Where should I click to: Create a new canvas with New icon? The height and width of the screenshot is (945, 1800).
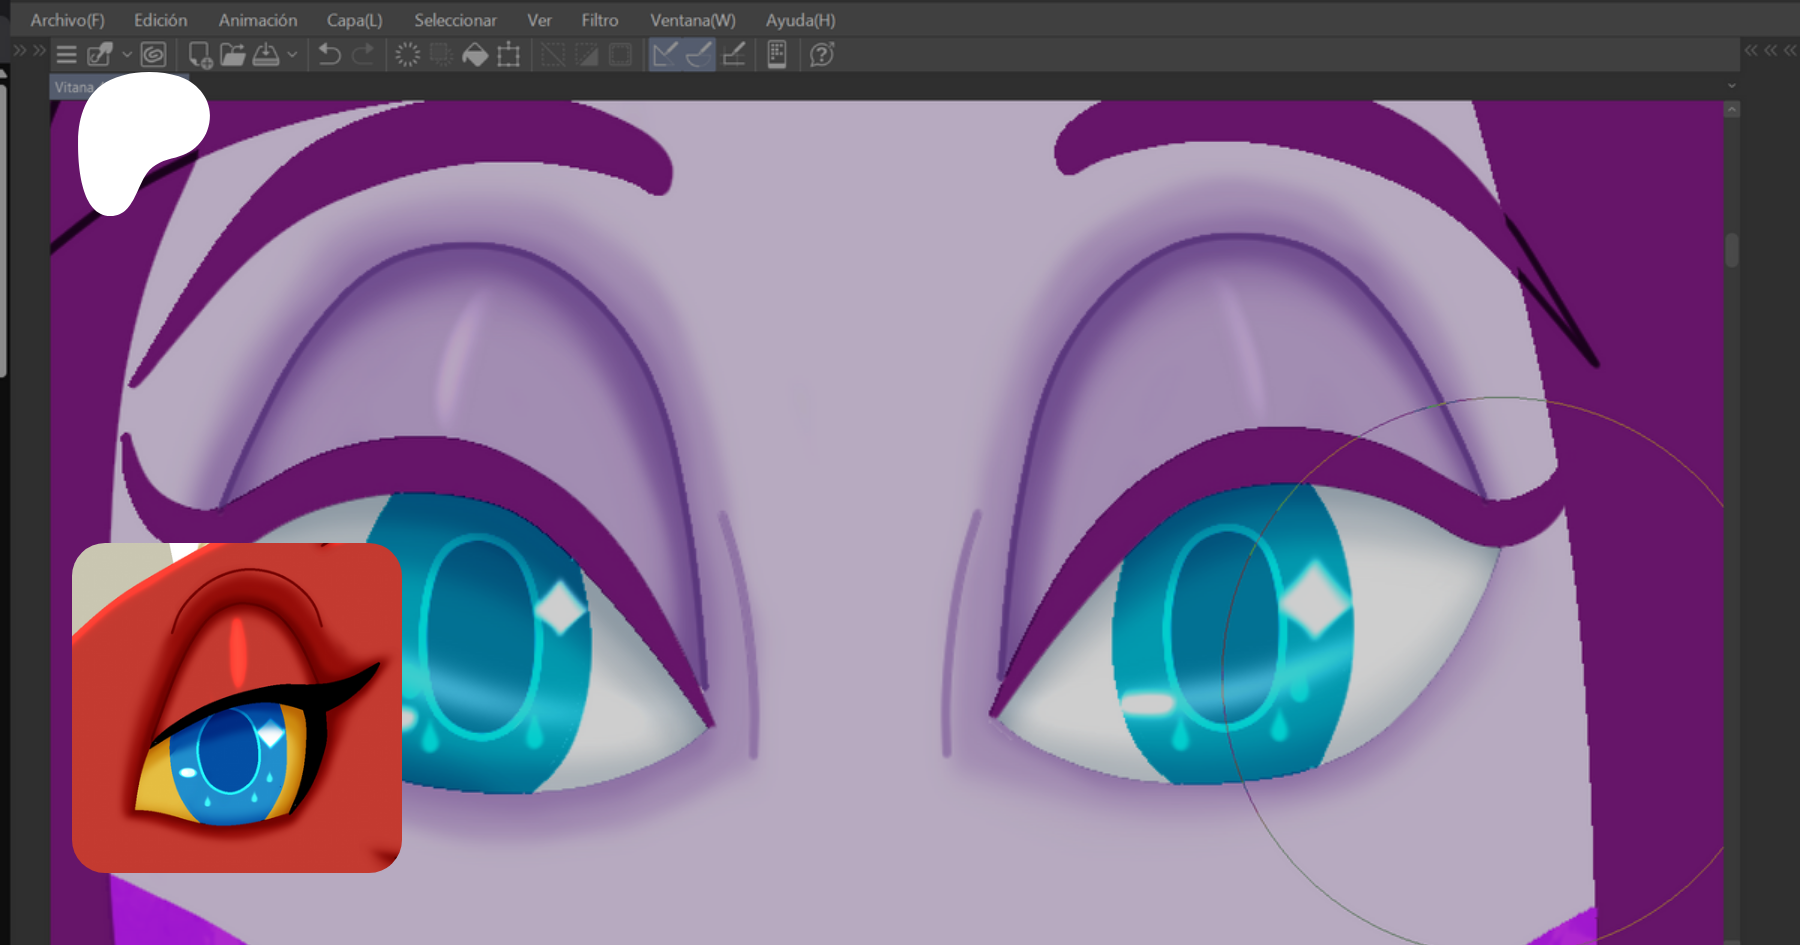tap(200, 55)
